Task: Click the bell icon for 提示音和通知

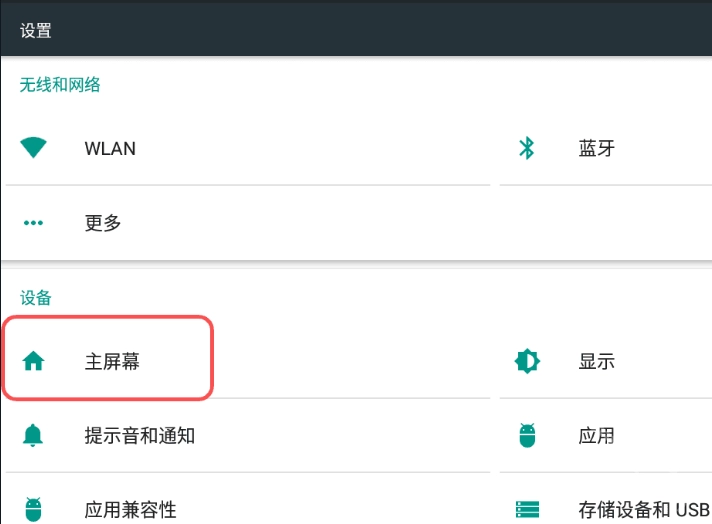Action: (34, 435)
